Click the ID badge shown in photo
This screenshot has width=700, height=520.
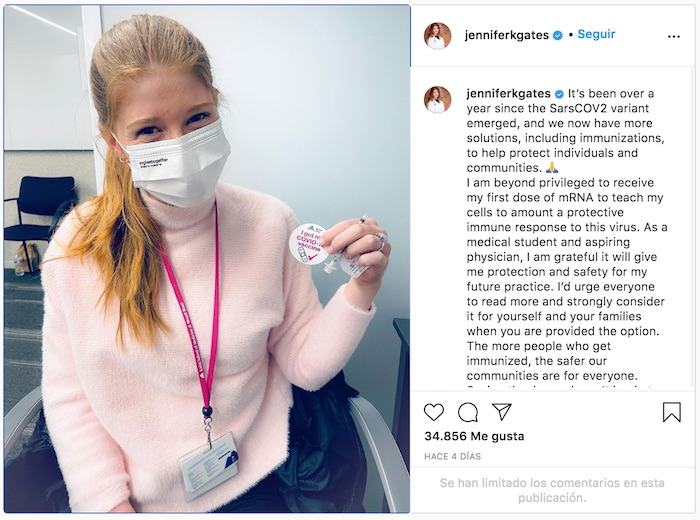pos(208,466)
